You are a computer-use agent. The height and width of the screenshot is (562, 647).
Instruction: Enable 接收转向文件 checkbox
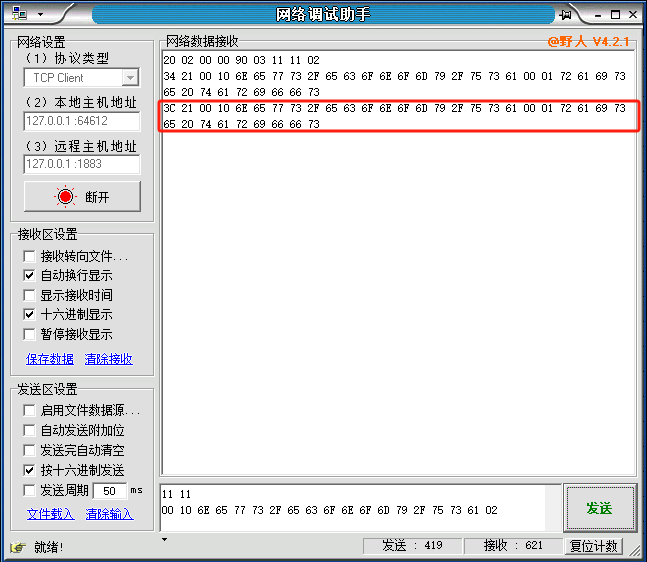click(29, 256)
